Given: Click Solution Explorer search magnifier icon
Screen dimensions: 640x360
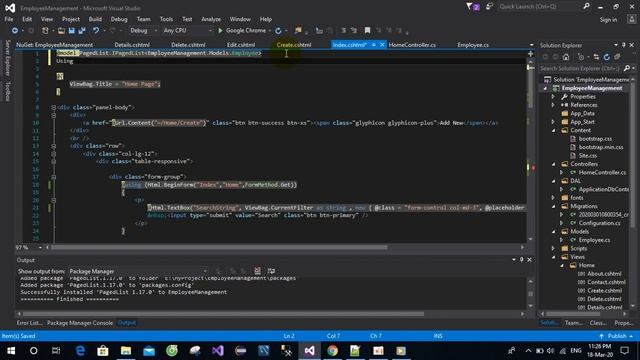Looking at the screenshot, I should pos(627,68).
